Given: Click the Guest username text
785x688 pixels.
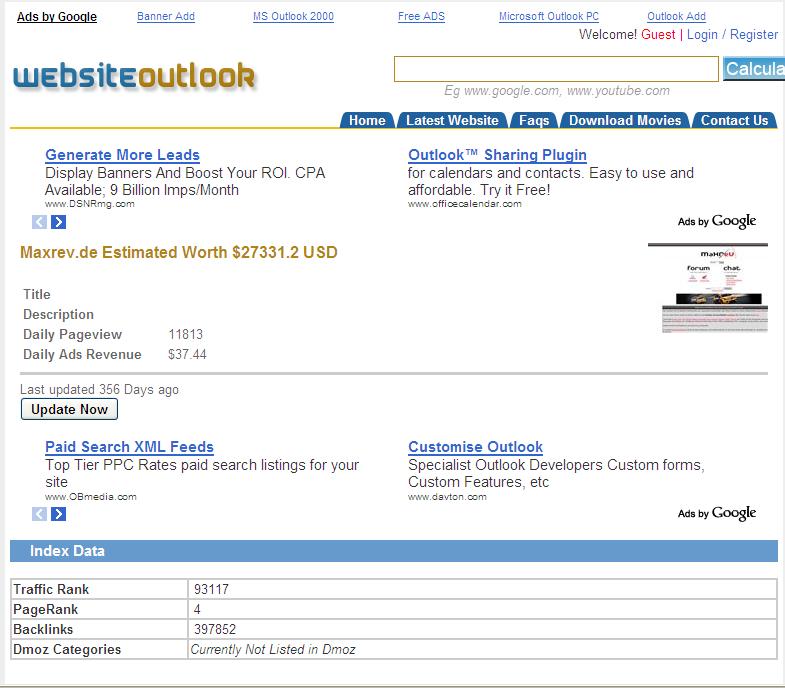Looking at the screenshot, I should tap(658, 35).
